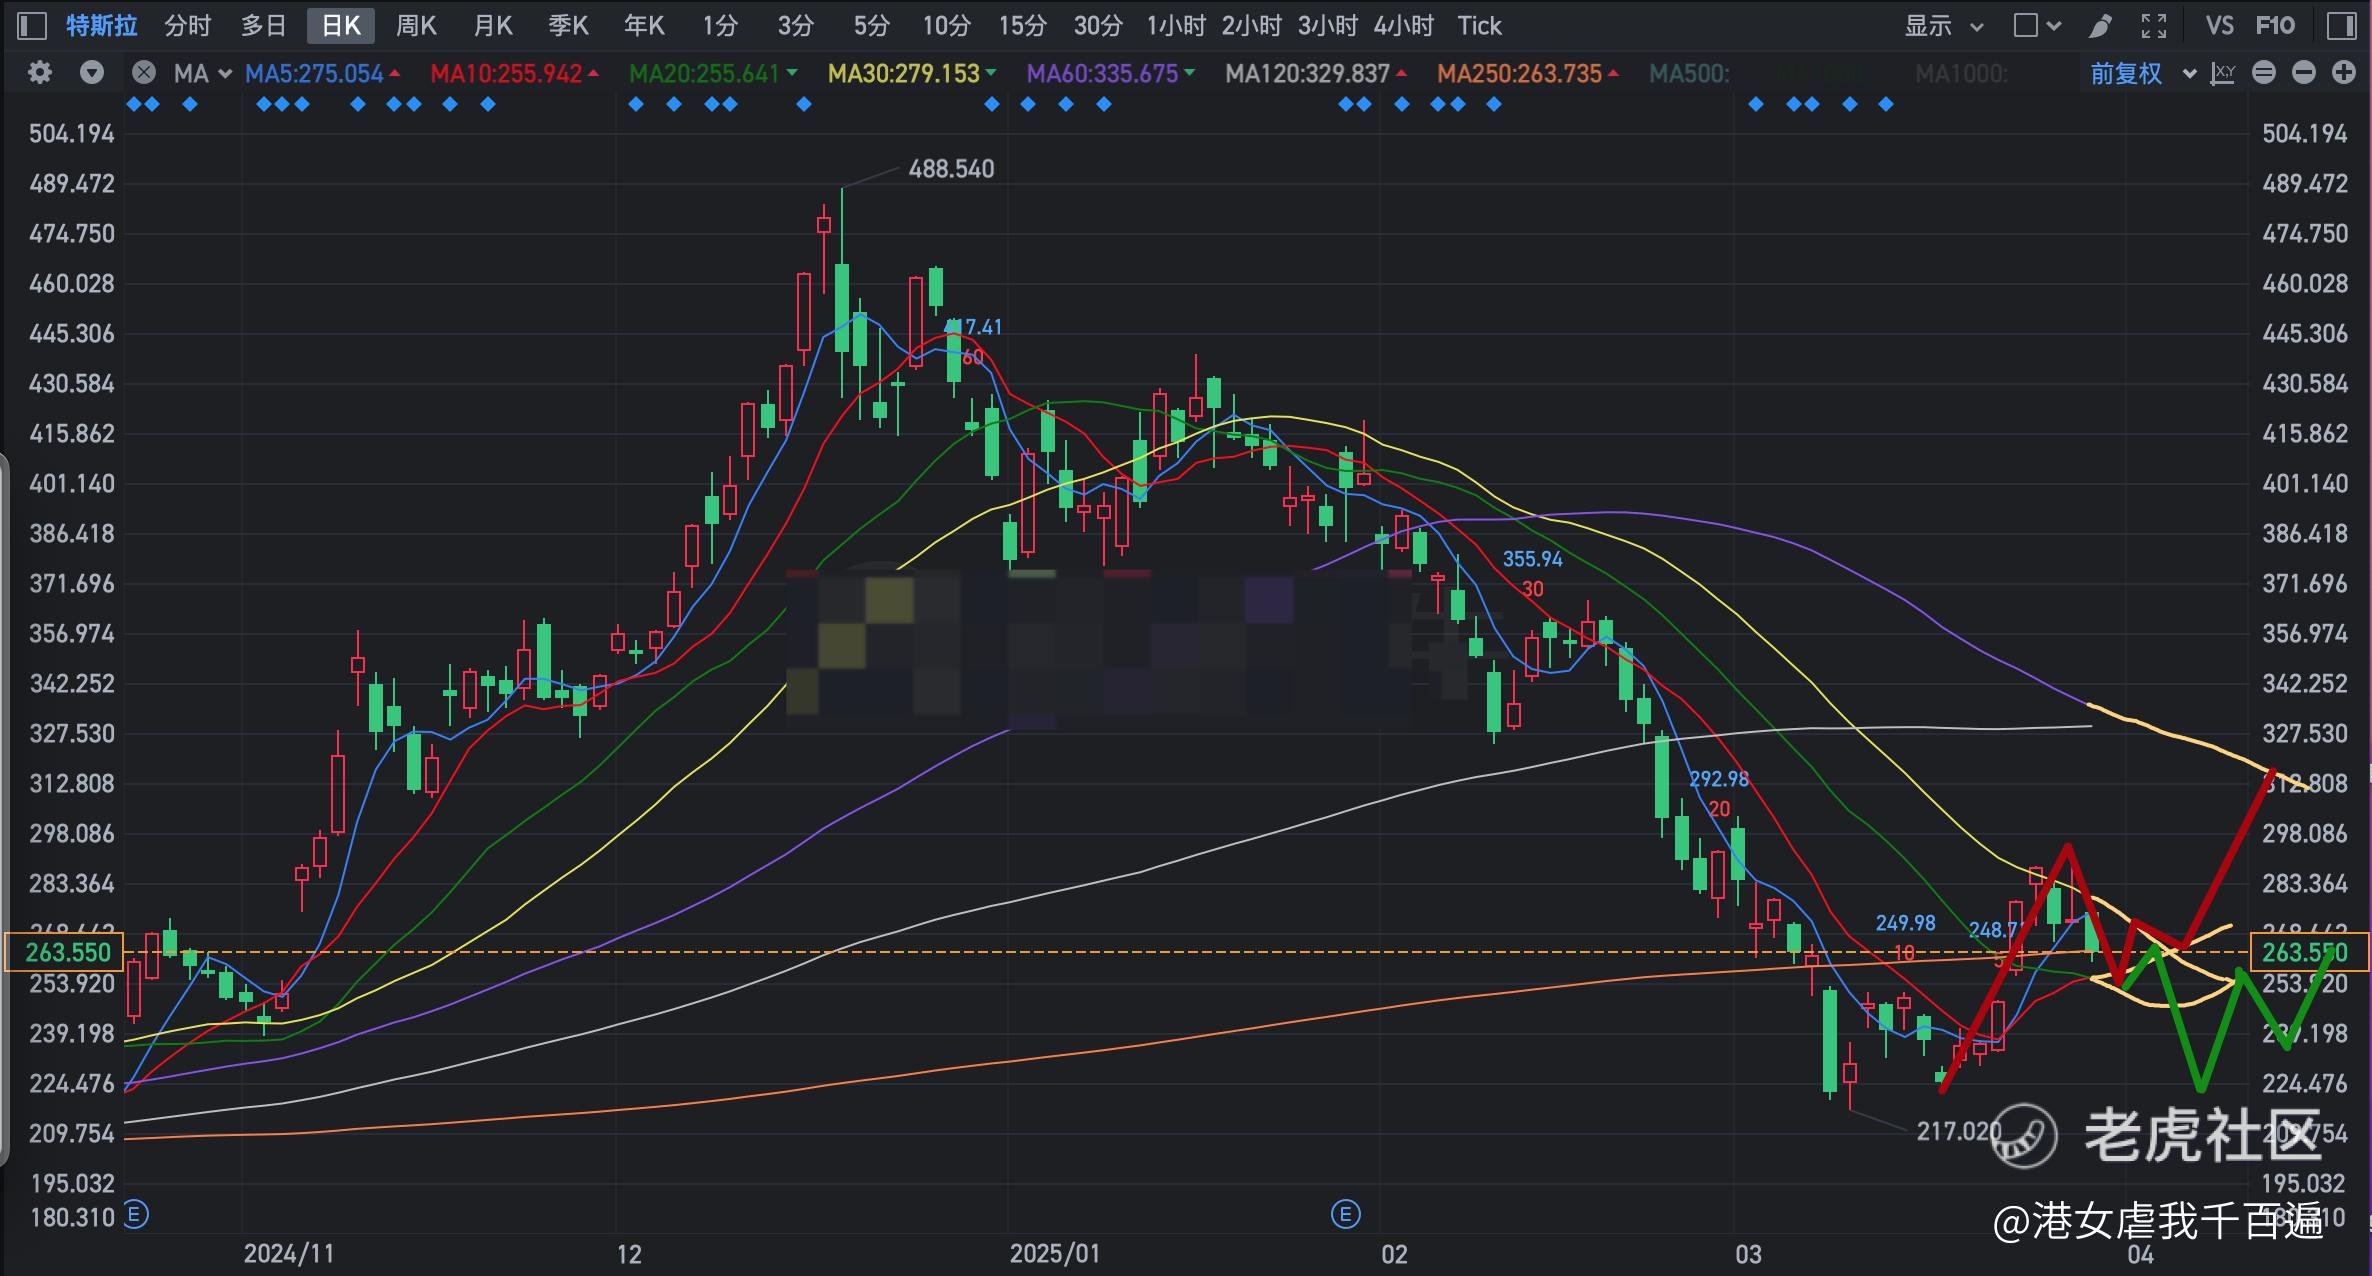The width and height of the screenshot is (2372, 1276).
Task: Click the equal-sign reset zoom icon
Action: click(x=2264, y=73)
